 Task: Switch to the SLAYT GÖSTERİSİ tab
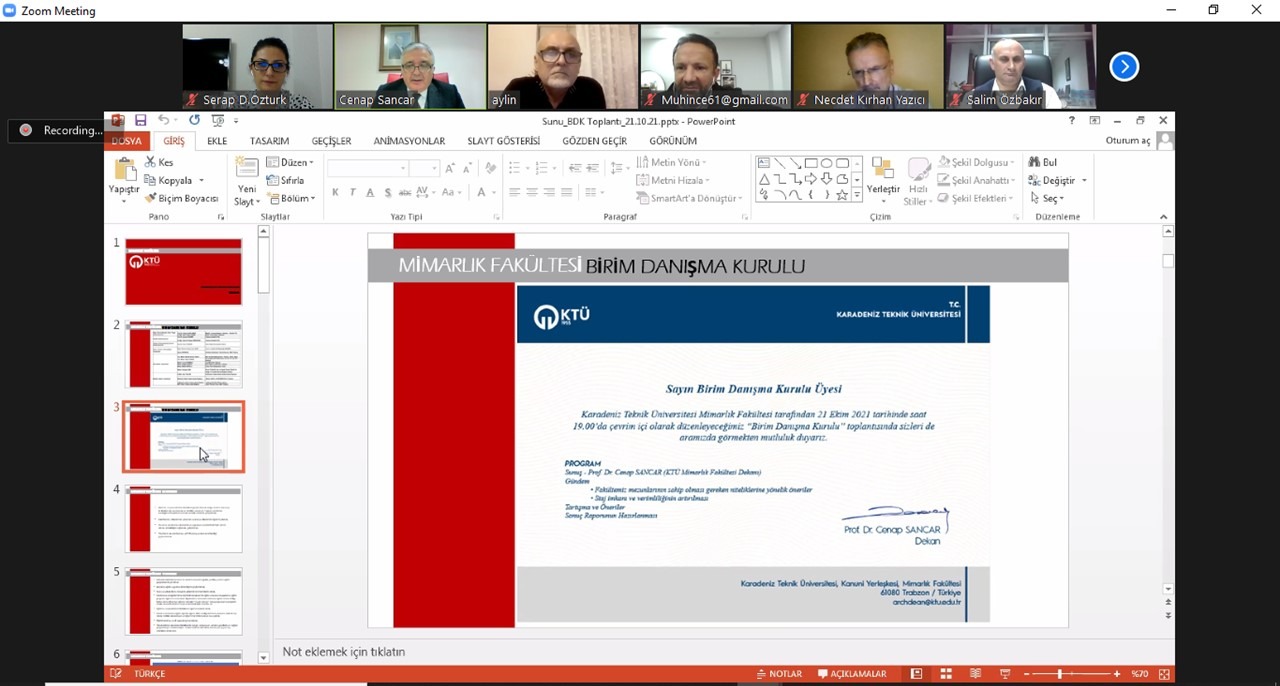503,141
